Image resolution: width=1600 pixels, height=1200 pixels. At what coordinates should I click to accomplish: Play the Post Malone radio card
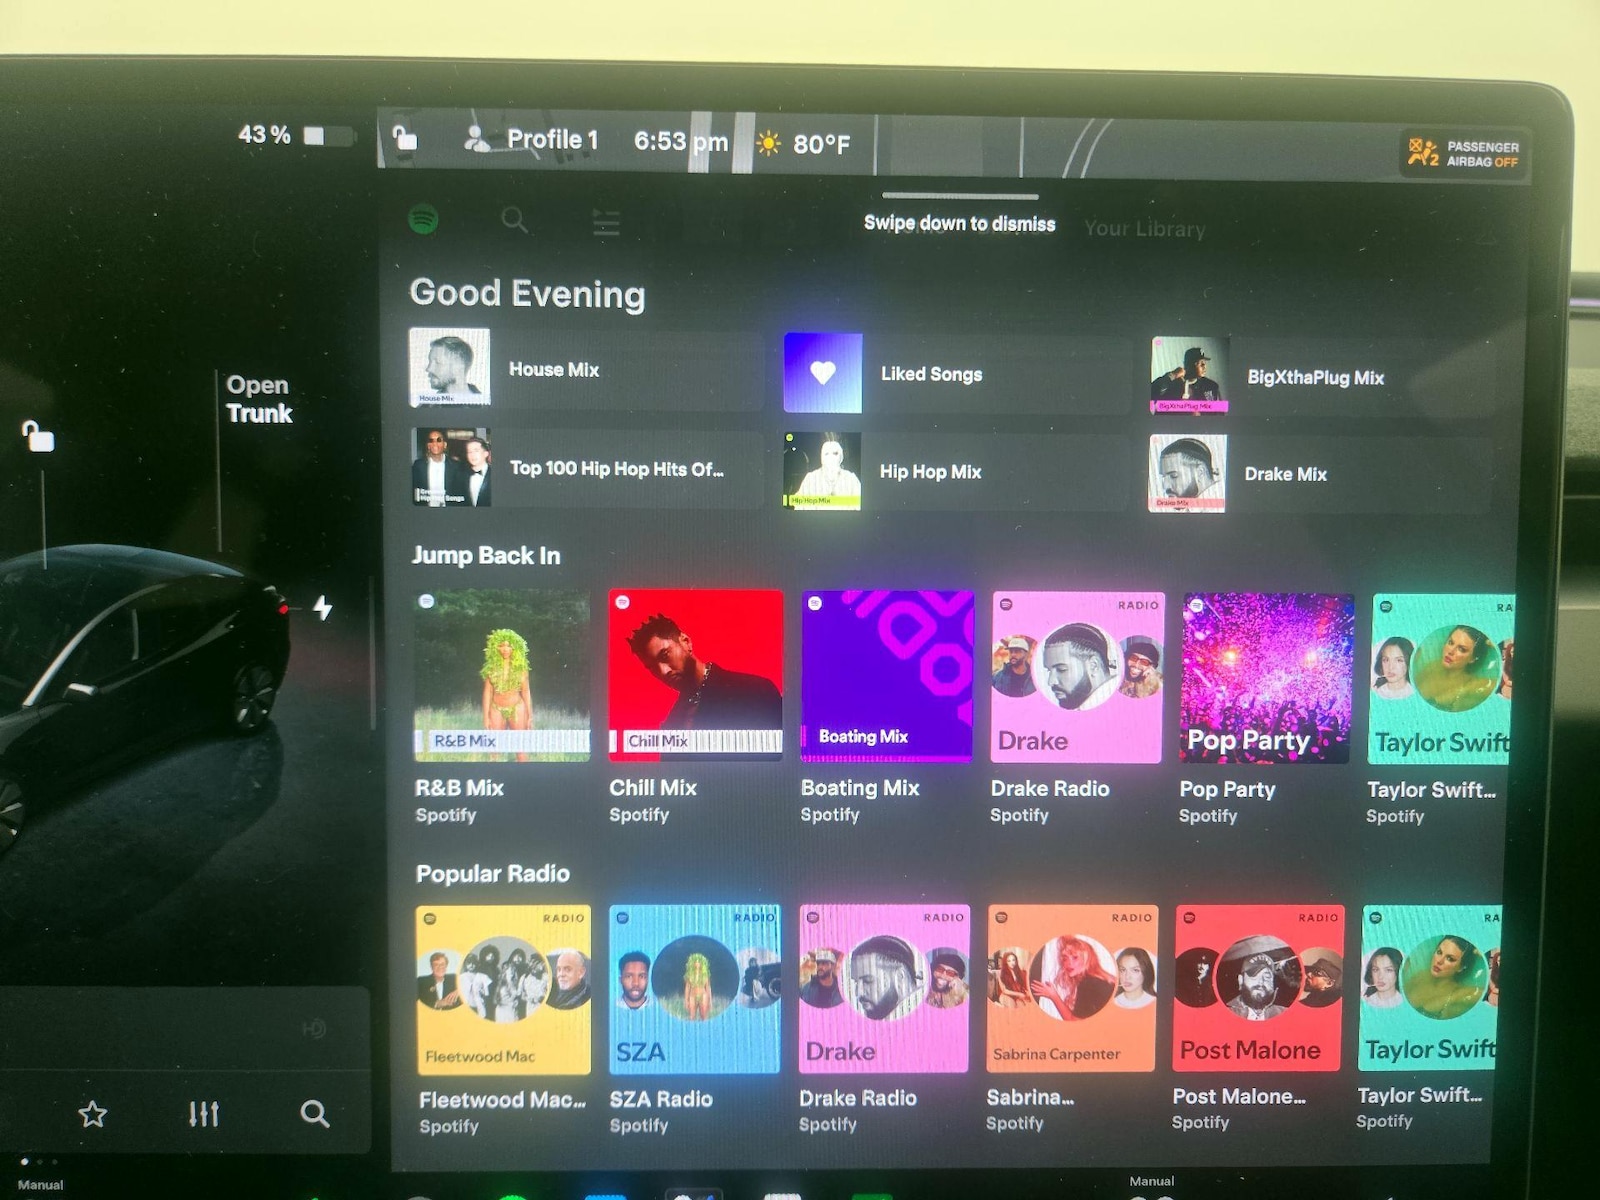[x=1258, y=988]
